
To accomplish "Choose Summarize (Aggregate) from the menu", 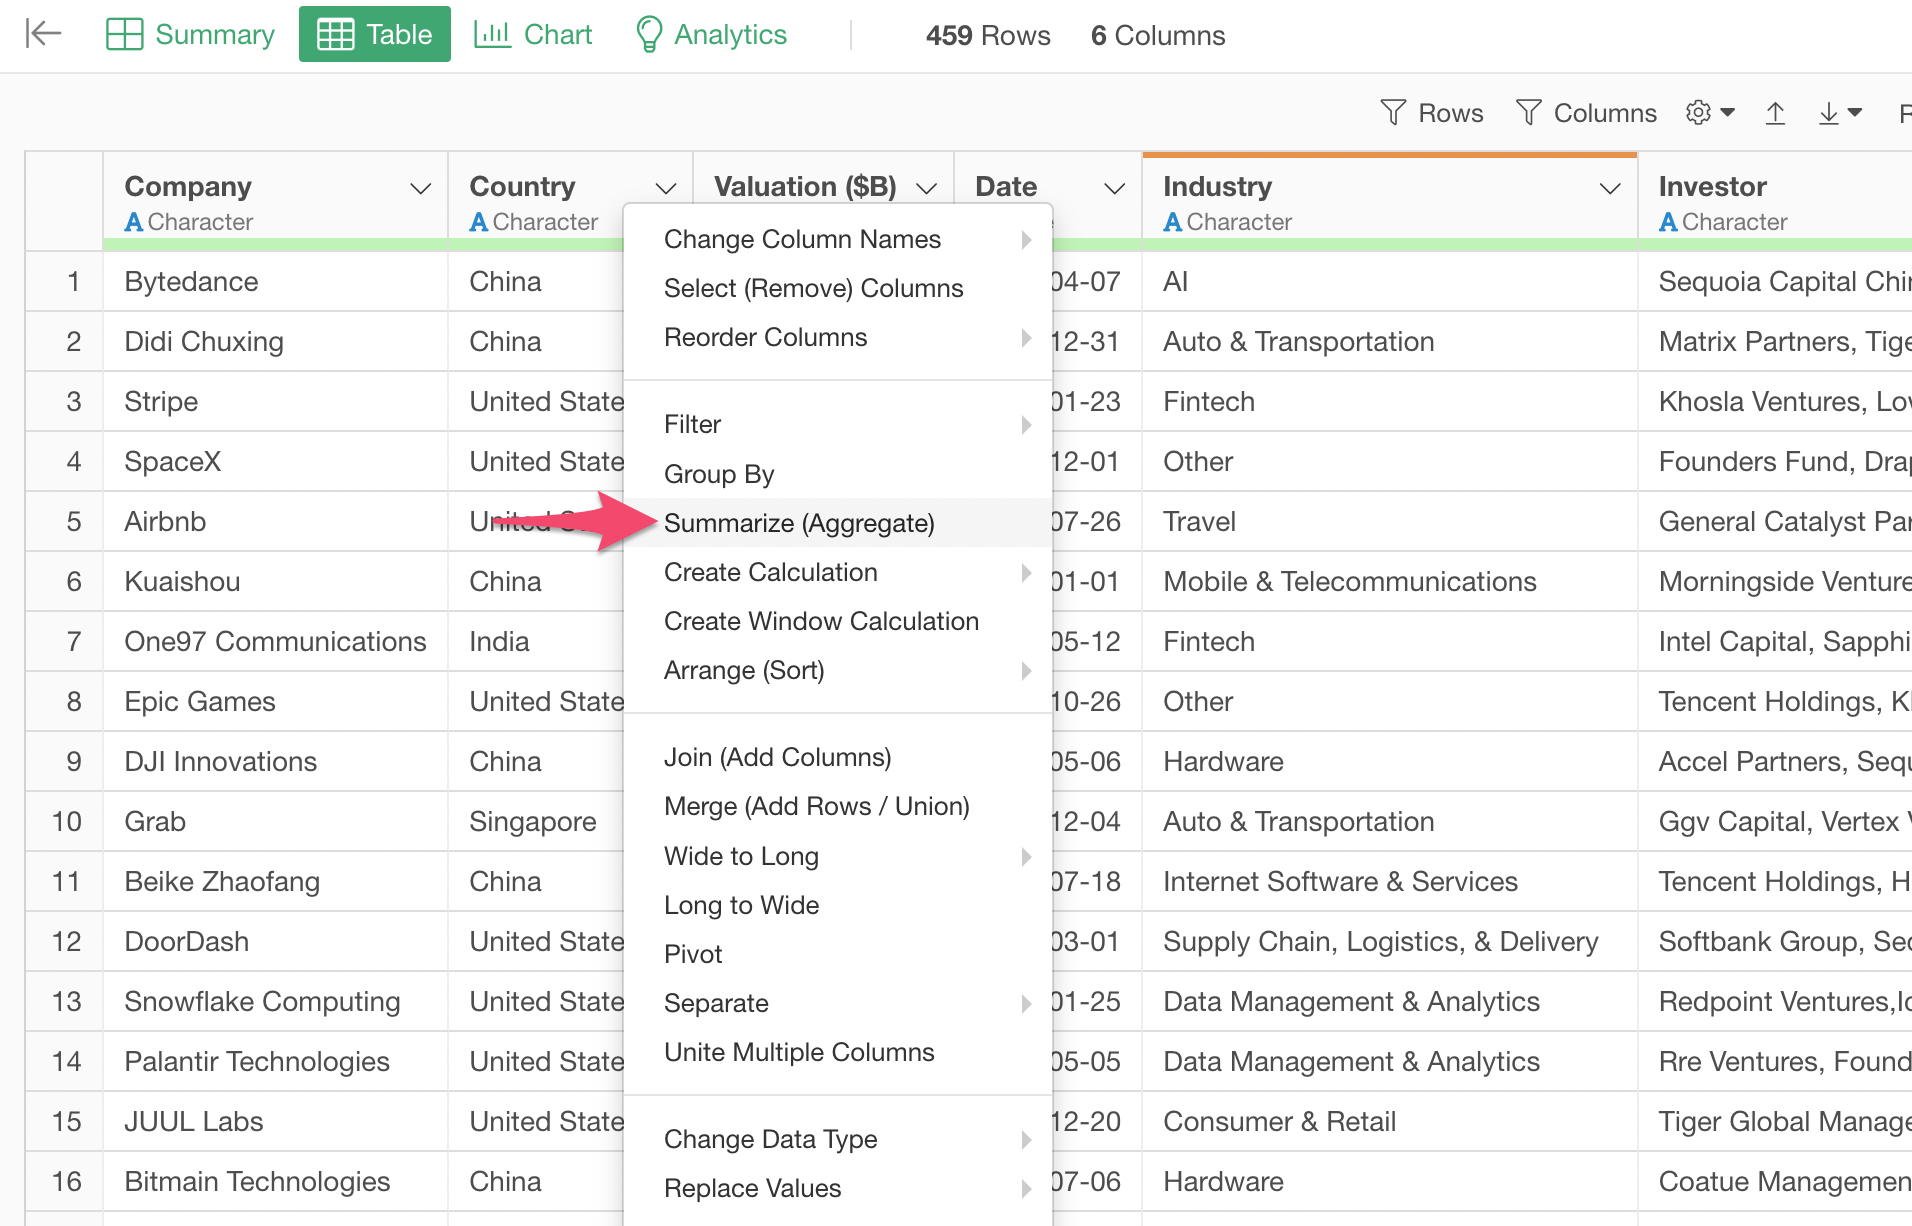I will (x=799, y=523).
